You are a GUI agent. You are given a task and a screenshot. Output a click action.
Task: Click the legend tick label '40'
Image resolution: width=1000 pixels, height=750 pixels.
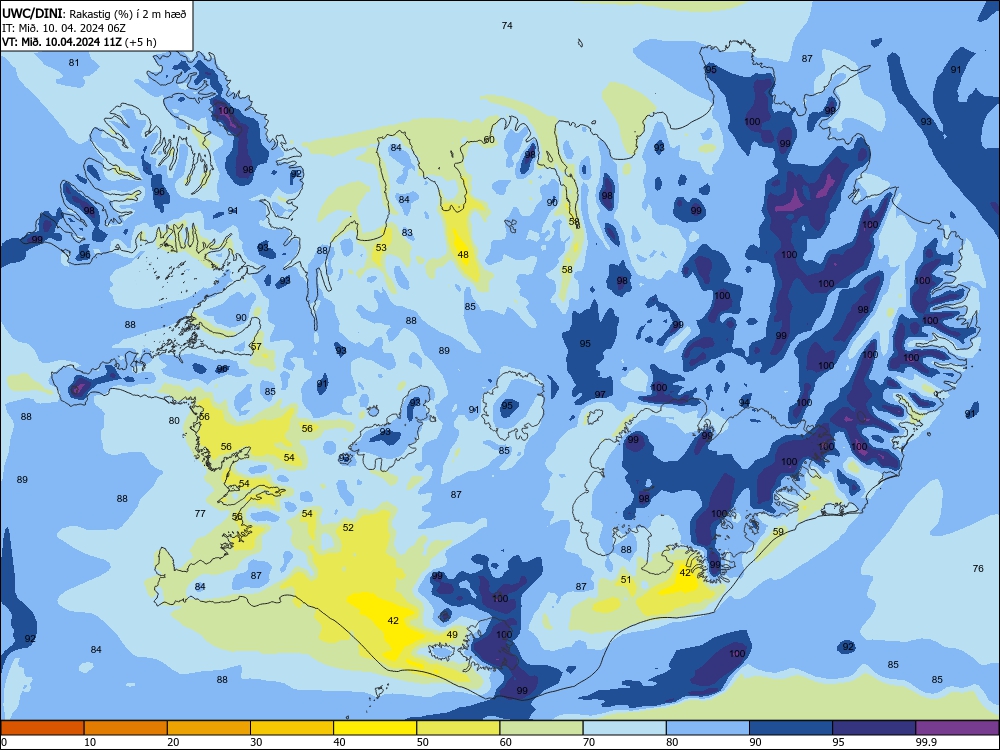[x=340, y=742]
